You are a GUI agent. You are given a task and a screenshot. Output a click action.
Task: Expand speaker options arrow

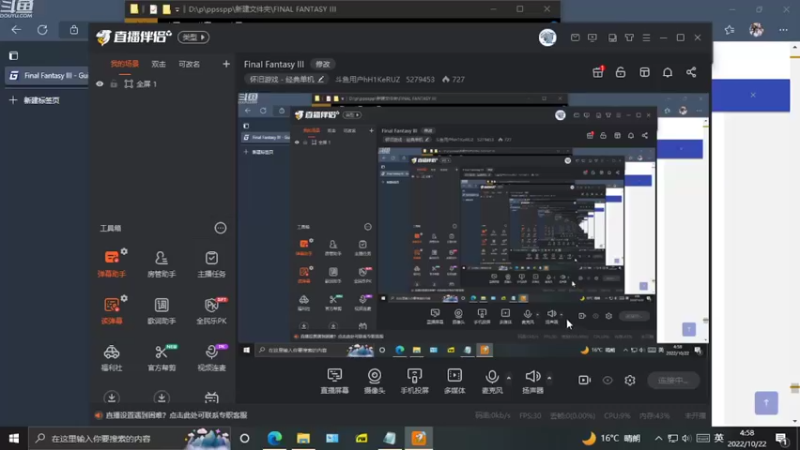[x=549, y=378]
